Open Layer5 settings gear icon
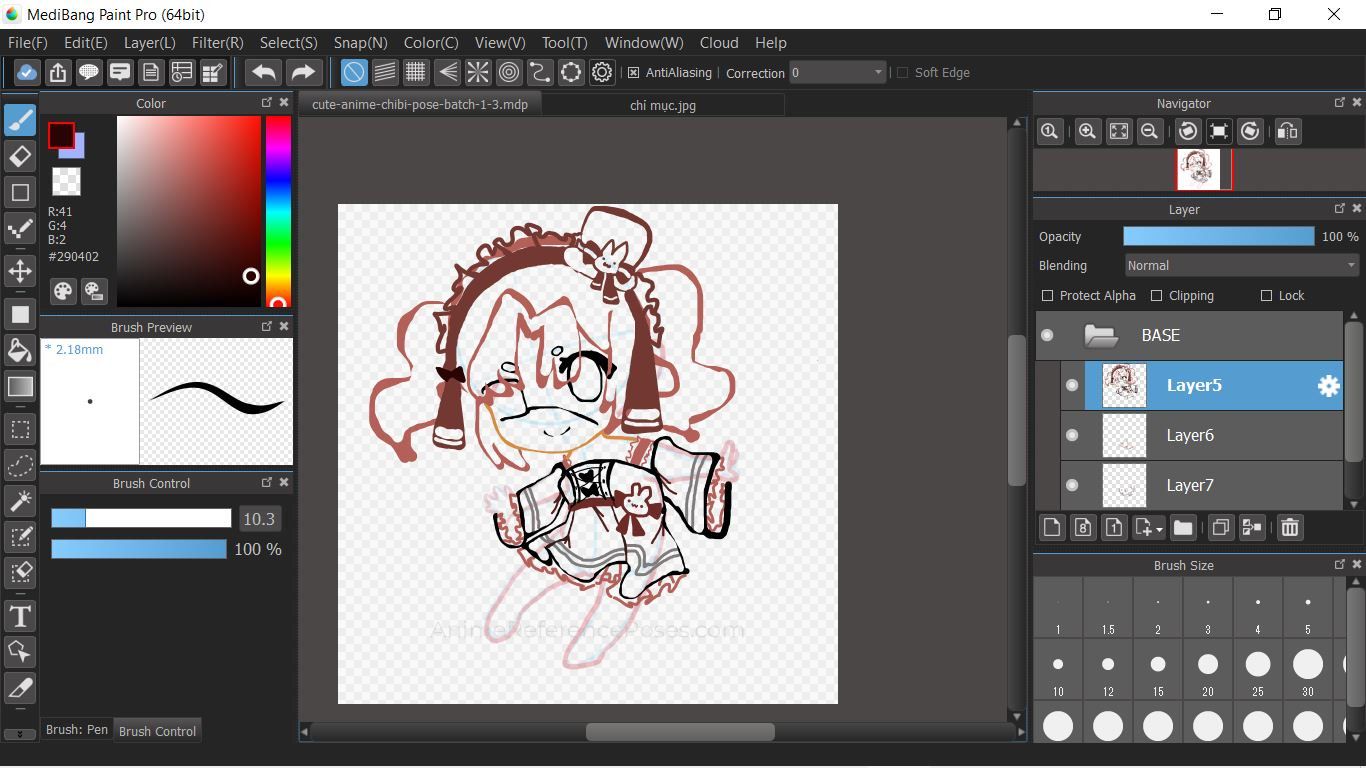The width and height of the screenshot is (1366, 768). click(x=1328, y=386)
